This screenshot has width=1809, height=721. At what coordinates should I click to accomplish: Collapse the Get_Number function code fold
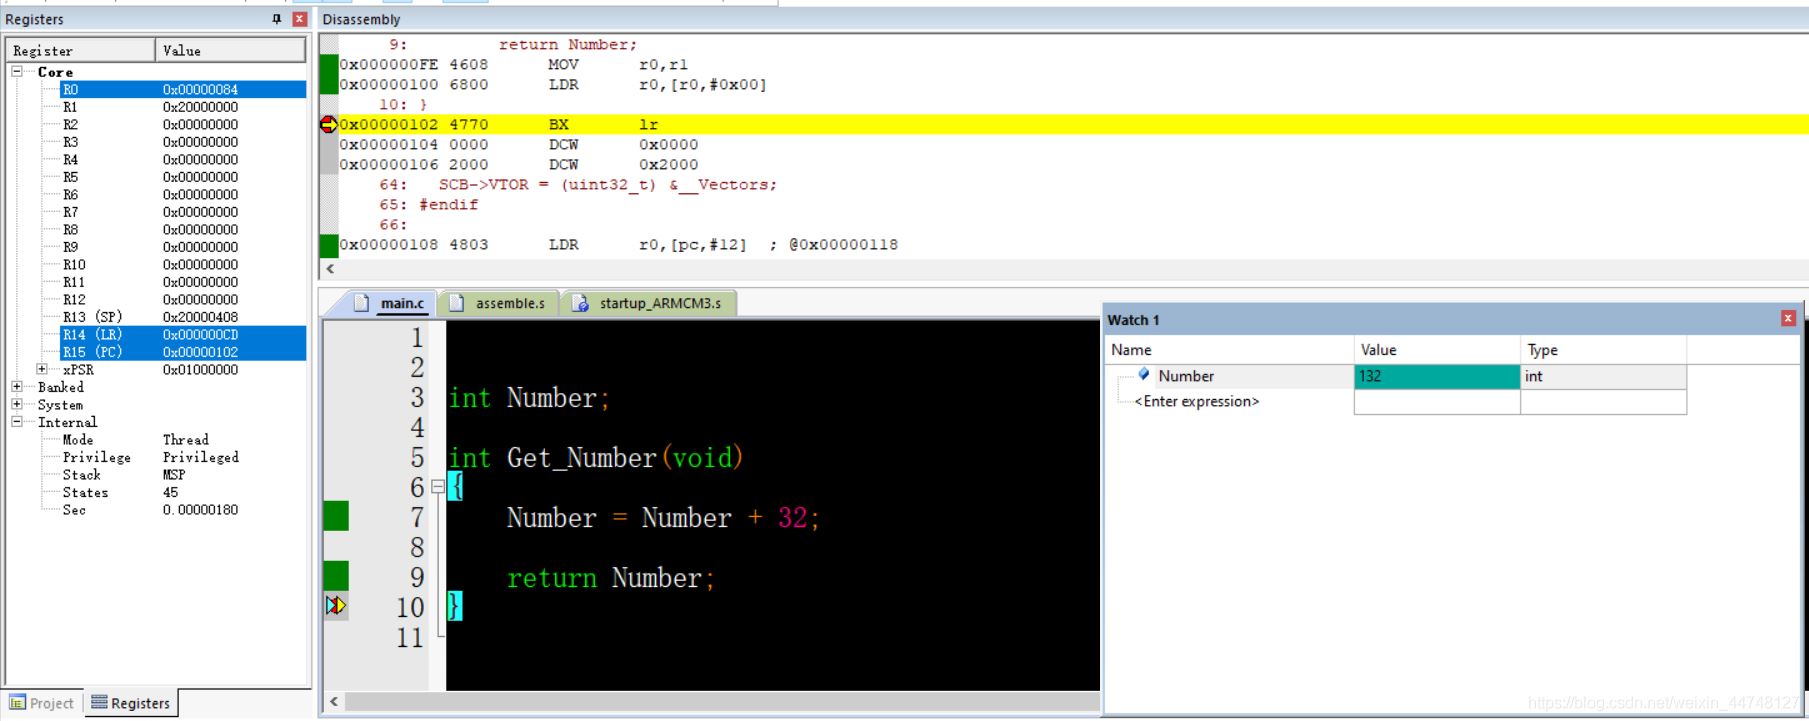click(x=437, y=487)
